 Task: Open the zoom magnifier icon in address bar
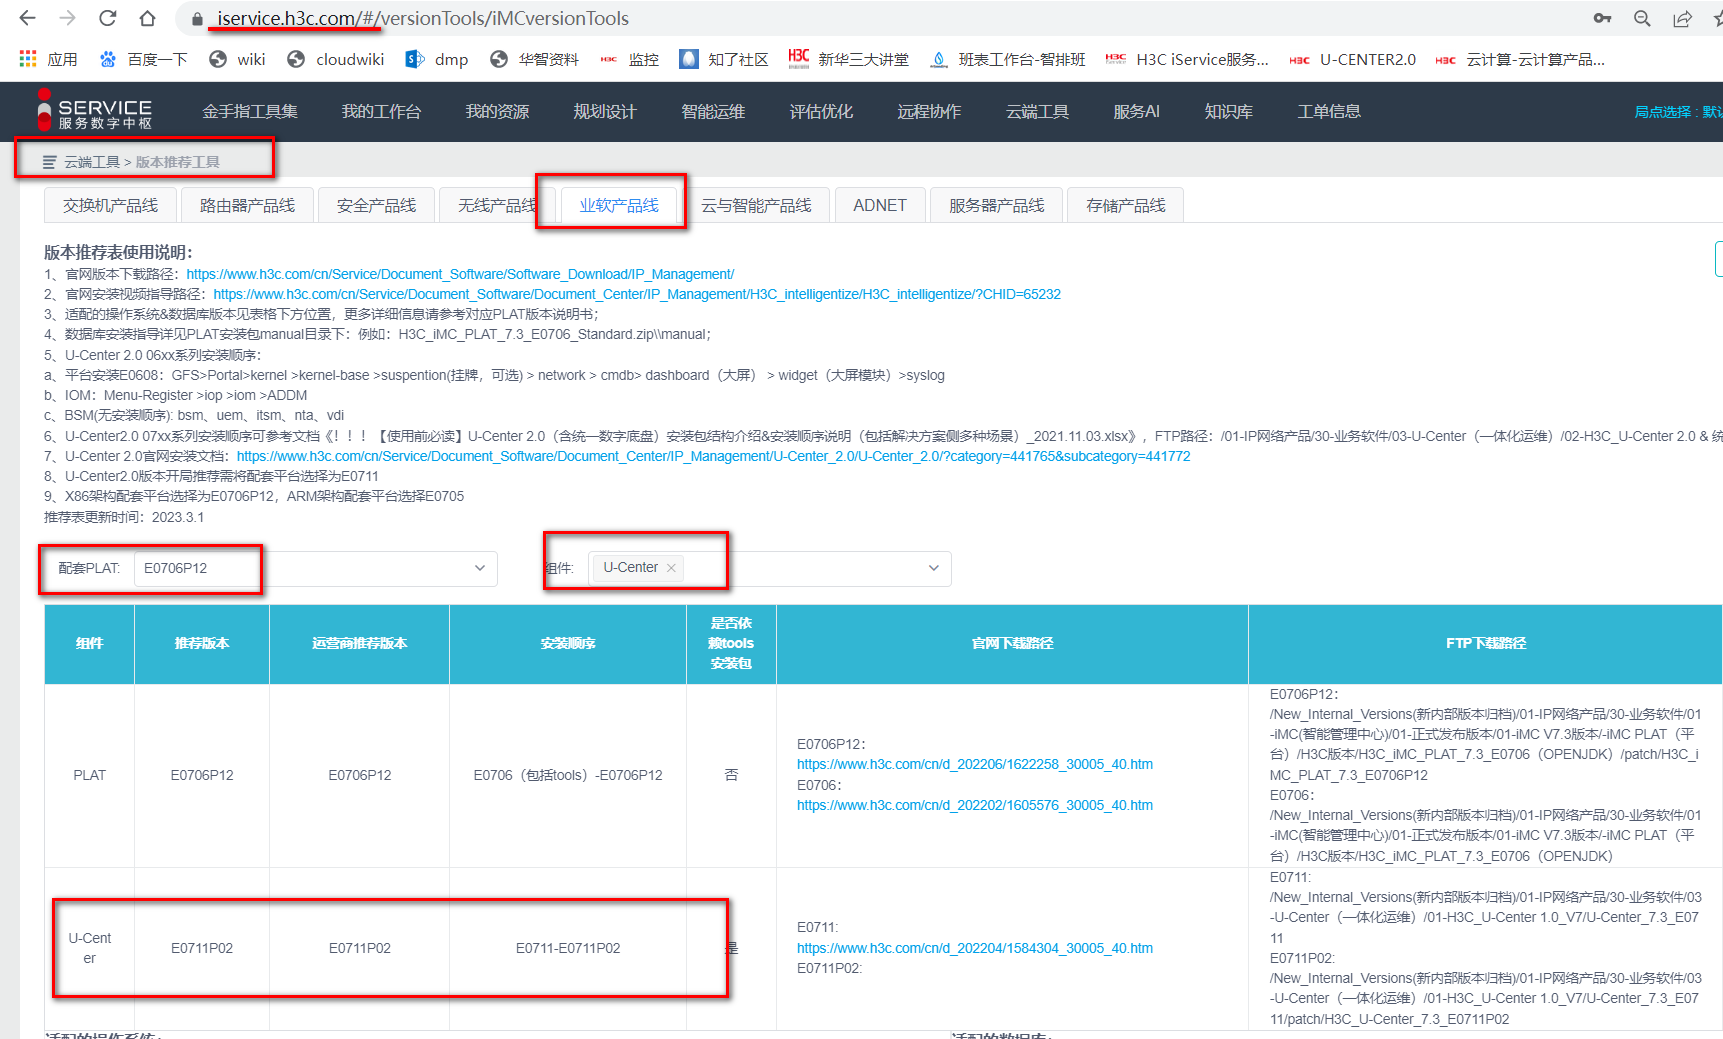pos(1642,18)
